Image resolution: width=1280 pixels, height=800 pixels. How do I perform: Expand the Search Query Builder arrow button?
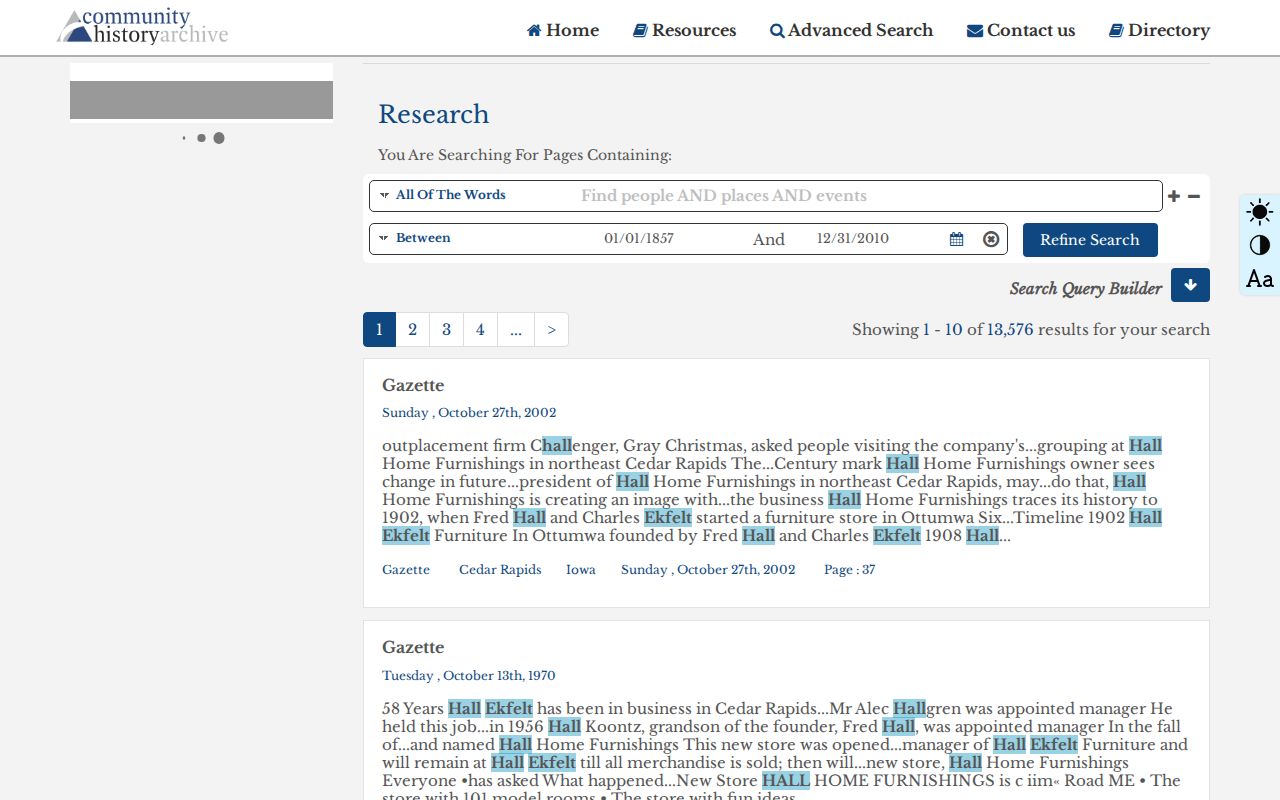(x=1190, y=285)
